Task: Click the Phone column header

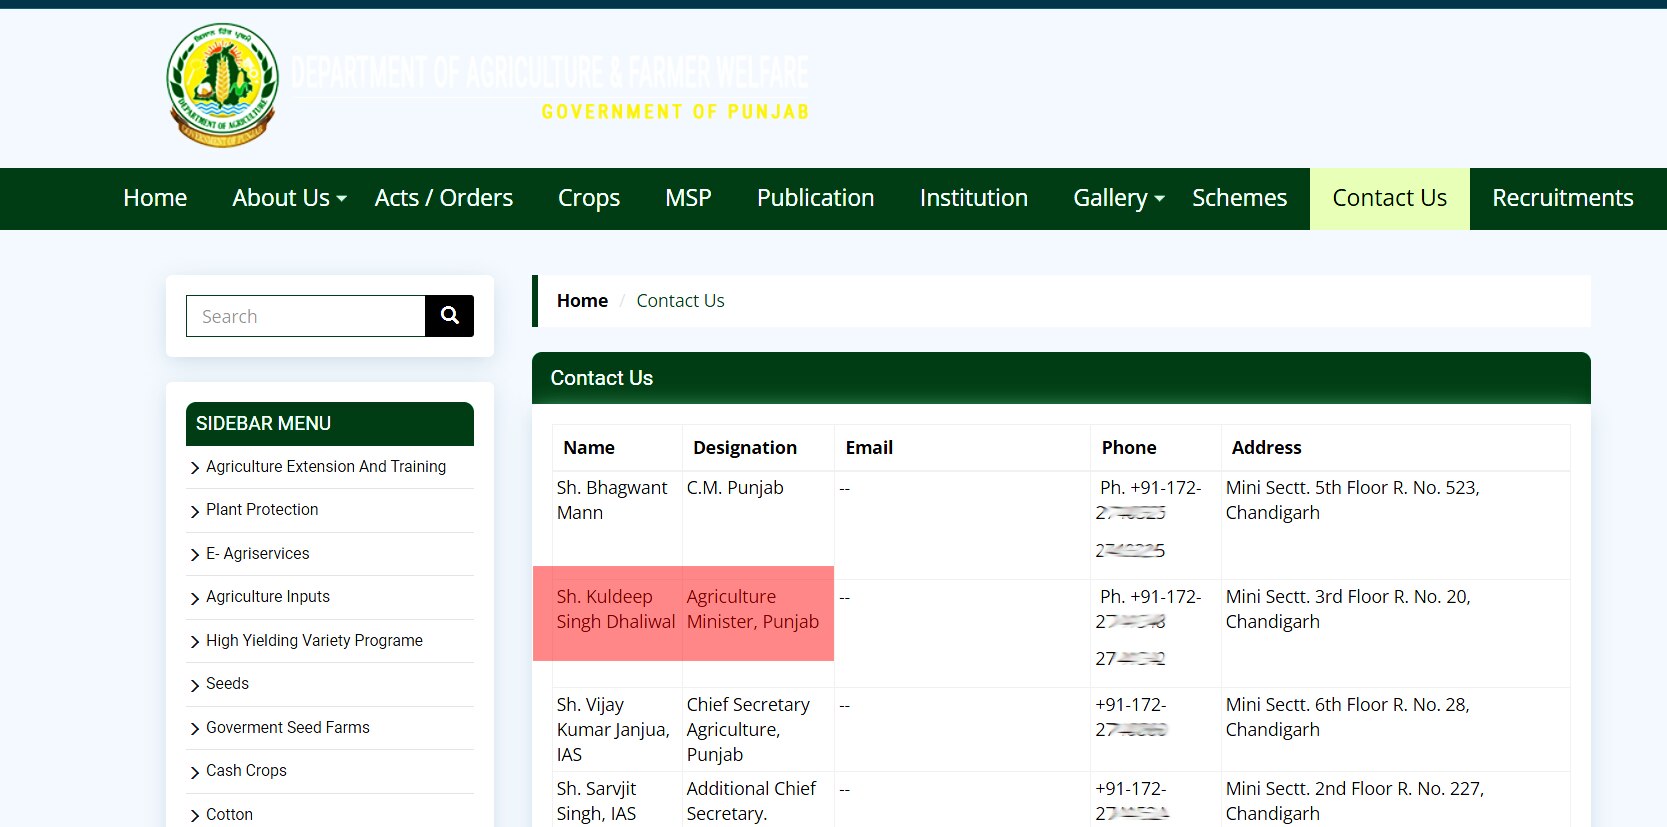Action: coord(1156,448)
